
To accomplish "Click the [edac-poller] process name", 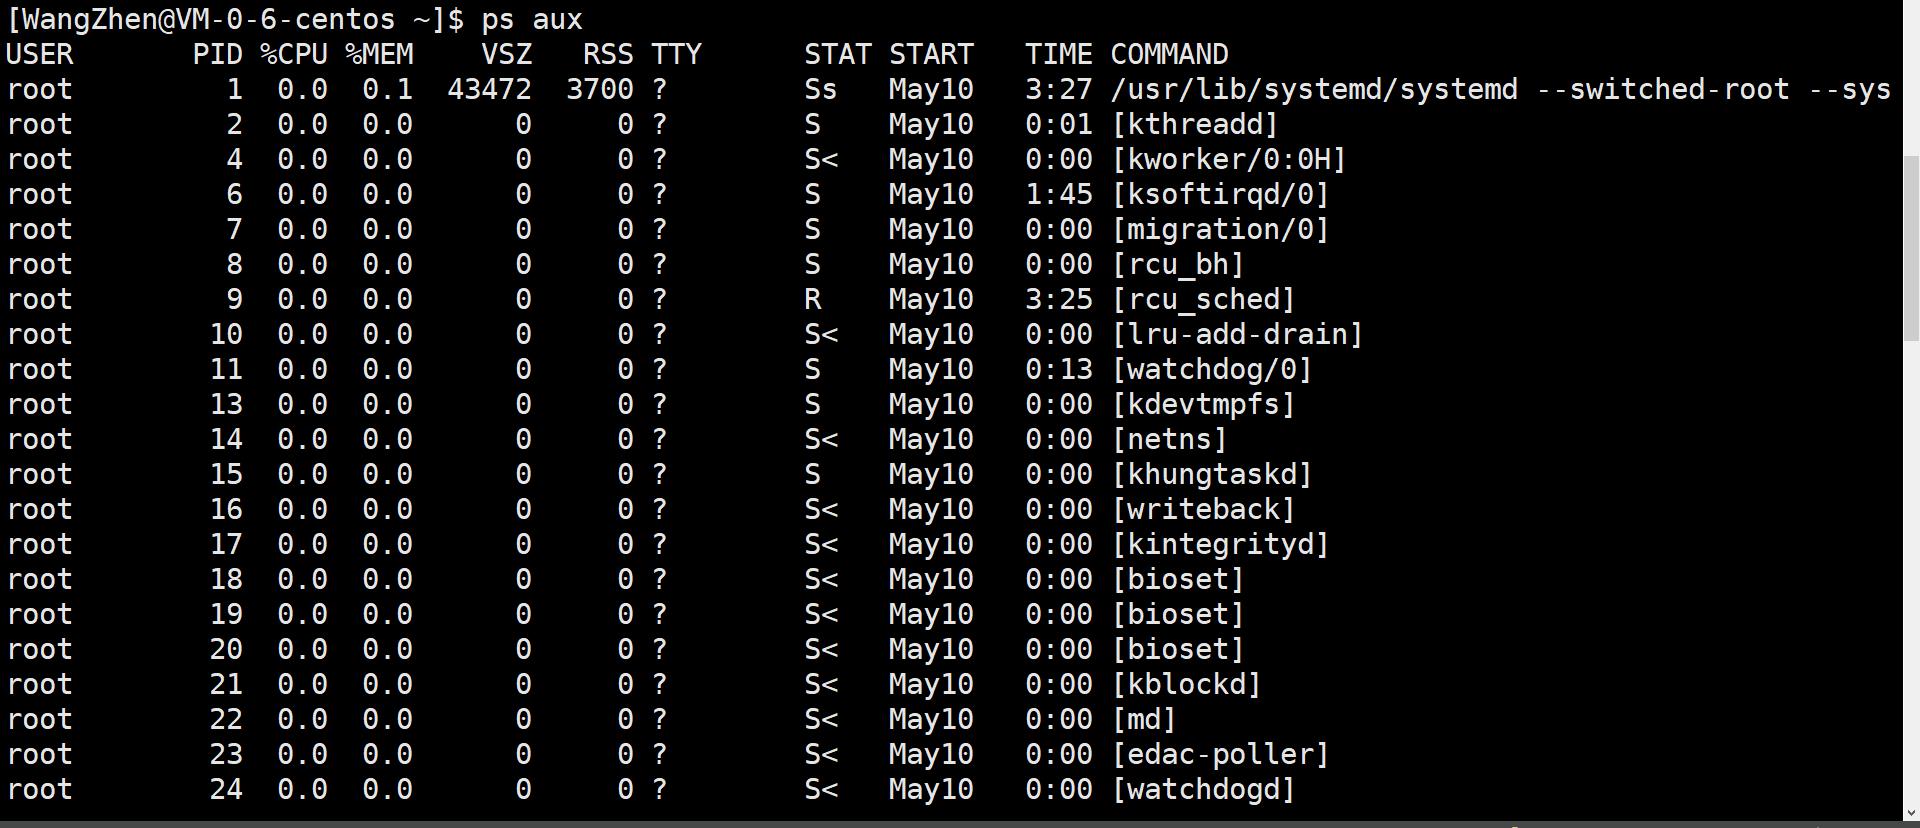I will [1220, 754].
